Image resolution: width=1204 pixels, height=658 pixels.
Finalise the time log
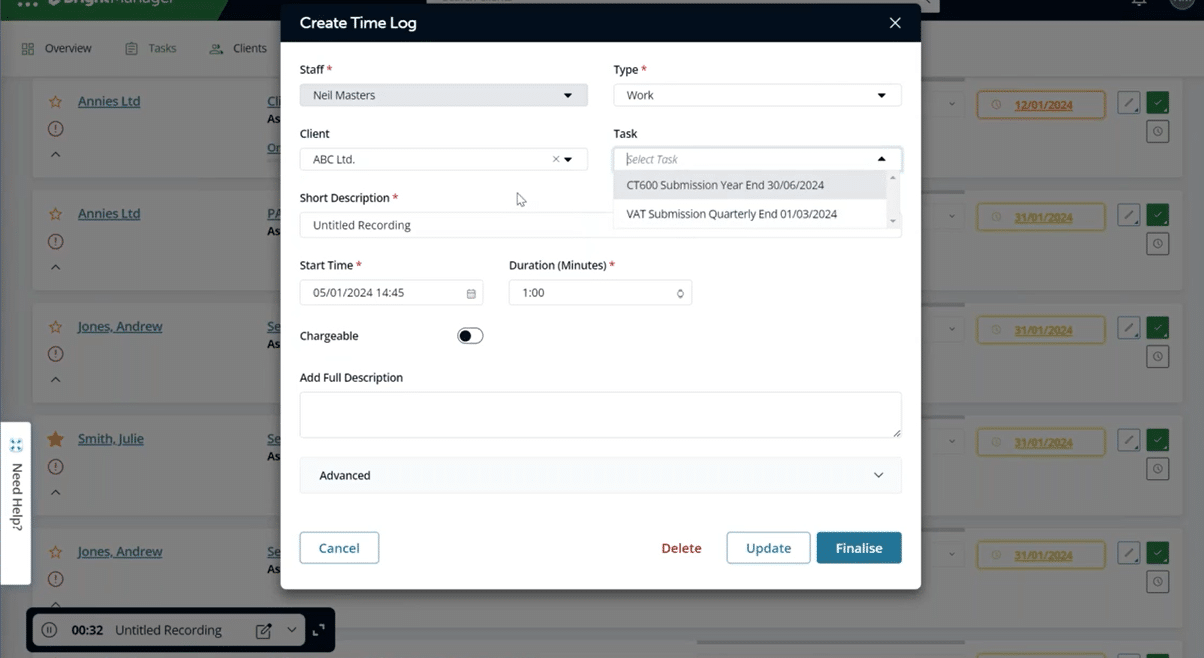coord(858,548)
